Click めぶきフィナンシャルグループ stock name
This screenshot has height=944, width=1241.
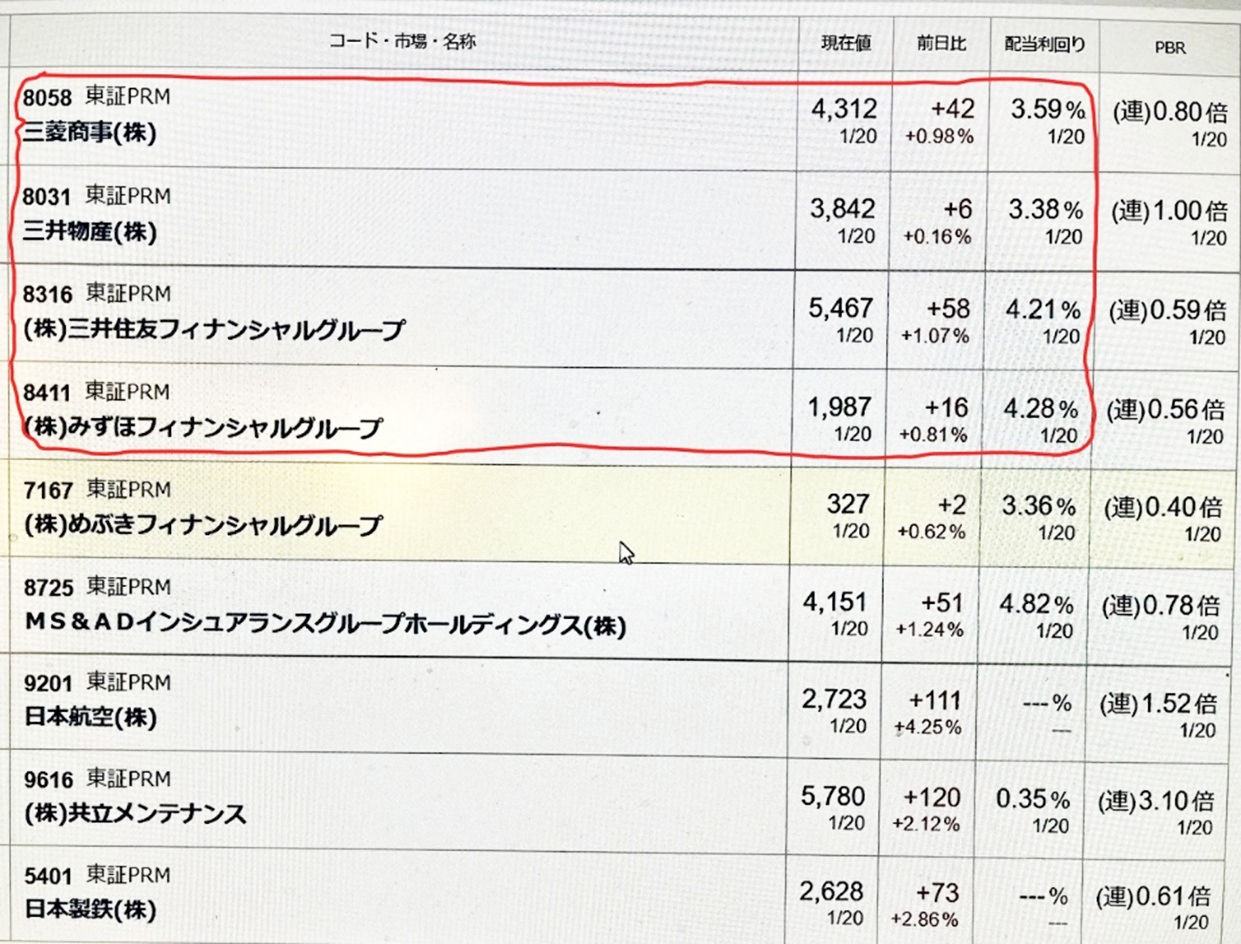coord(203,525)
